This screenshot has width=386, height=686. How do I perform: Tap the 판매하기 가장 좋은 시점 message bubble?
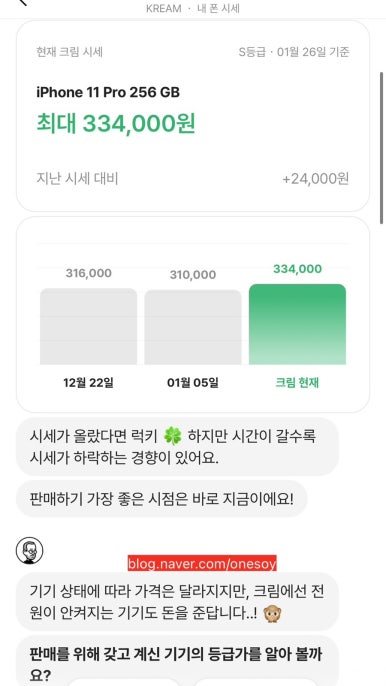(161, 499)
